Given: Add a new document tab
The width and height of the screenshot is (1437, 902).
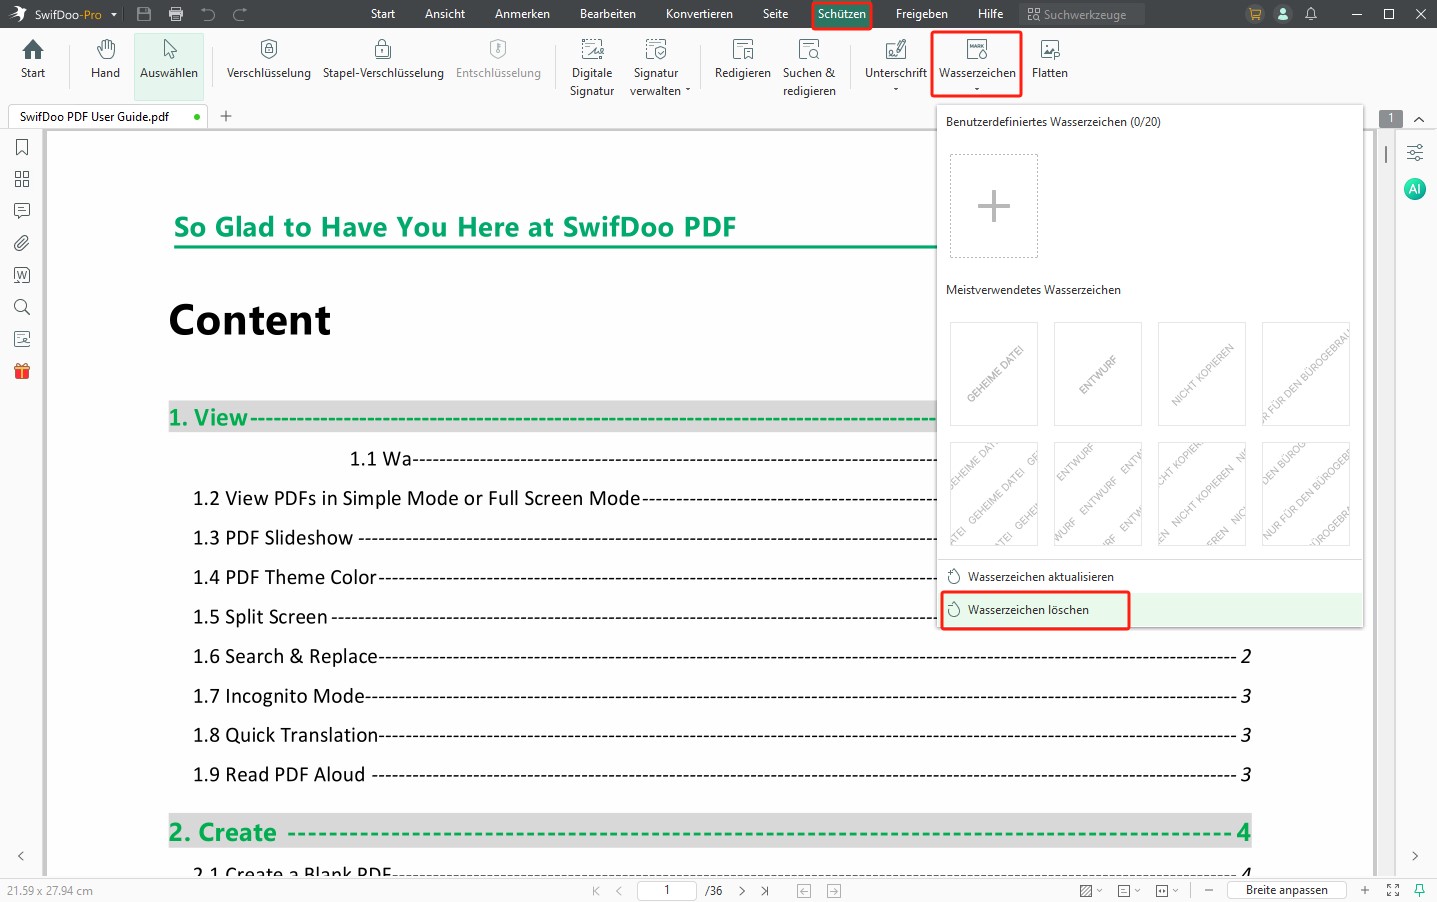Looking at the screenshot, I should tap(226, 116).
